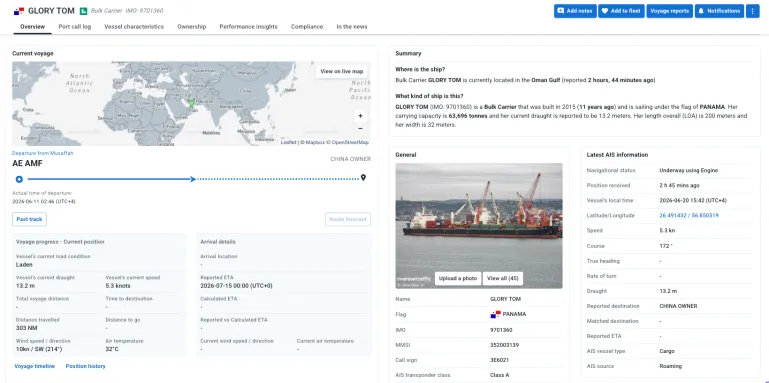Click the CHINA OWNER destination label above voyage line
Viewport: 769px width, 383px height.
coord(350,159)
